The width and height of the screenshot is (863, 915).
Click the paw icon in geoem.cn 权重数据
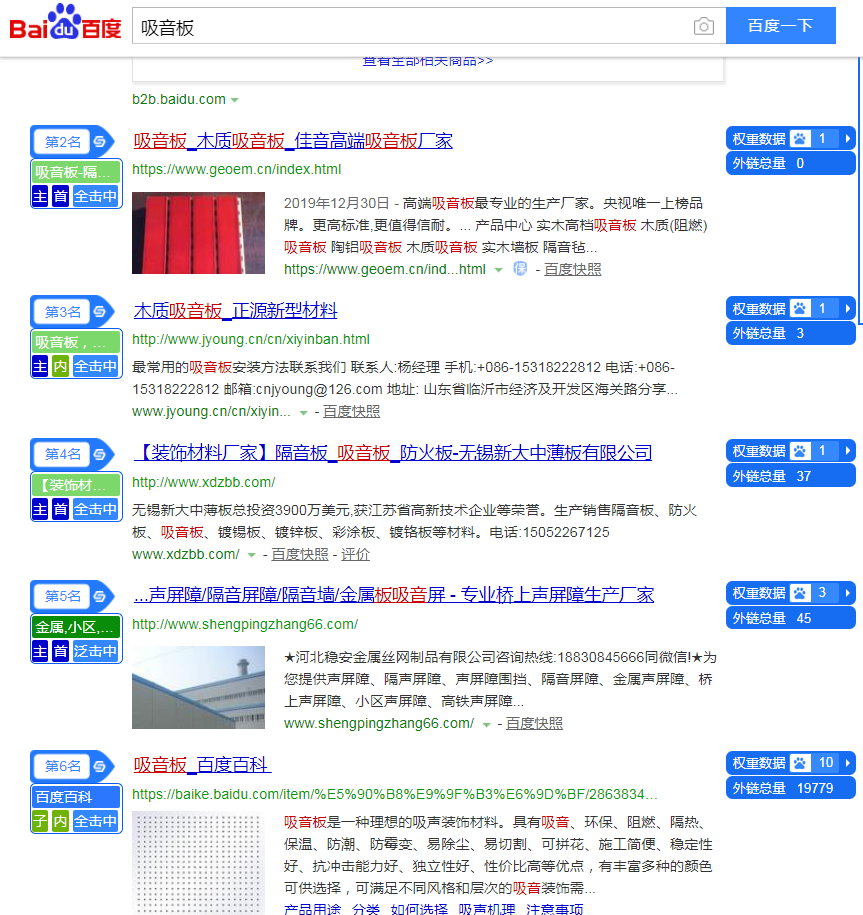(800, 139)
